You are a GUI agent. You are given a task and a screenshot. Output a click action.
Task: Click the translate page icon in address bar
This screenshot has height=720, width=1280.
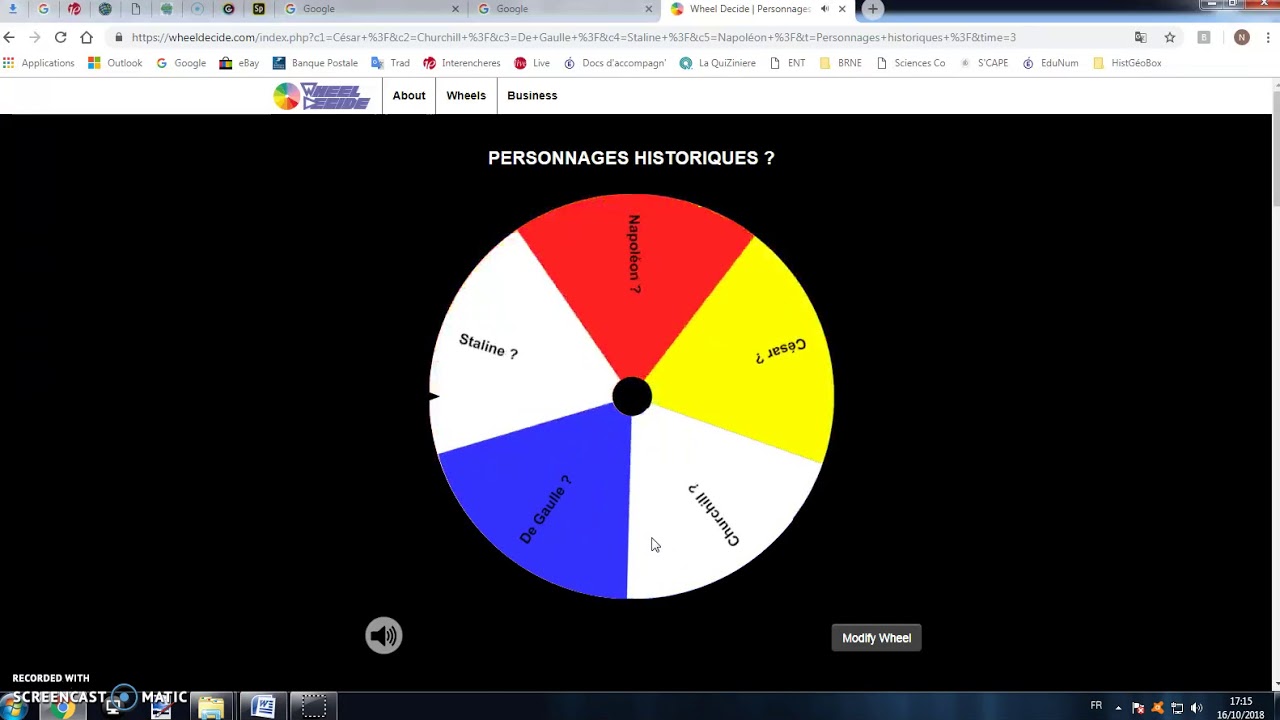coord(1140,37)
